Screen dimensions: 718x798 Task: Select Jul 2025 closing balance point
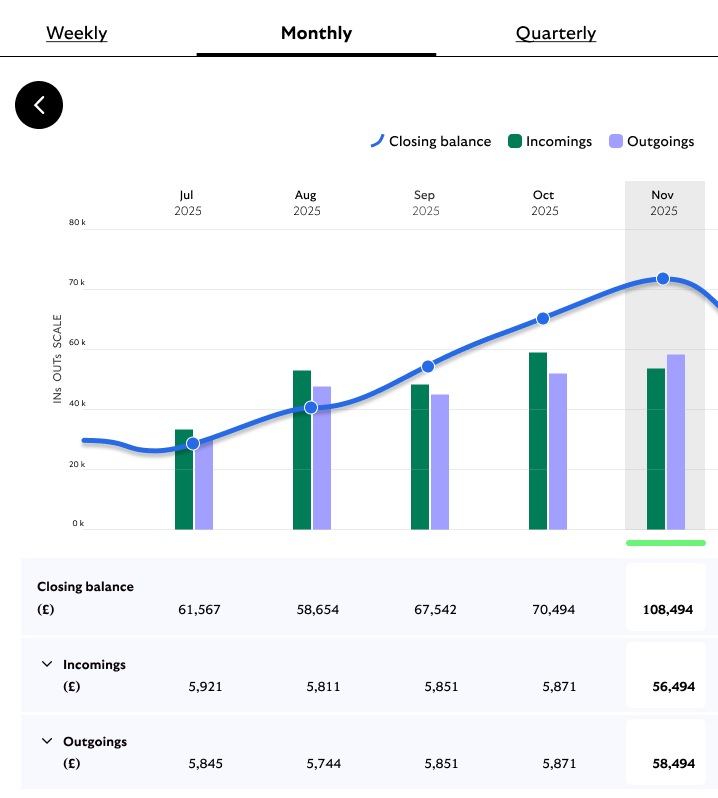(x=193, y=443)
